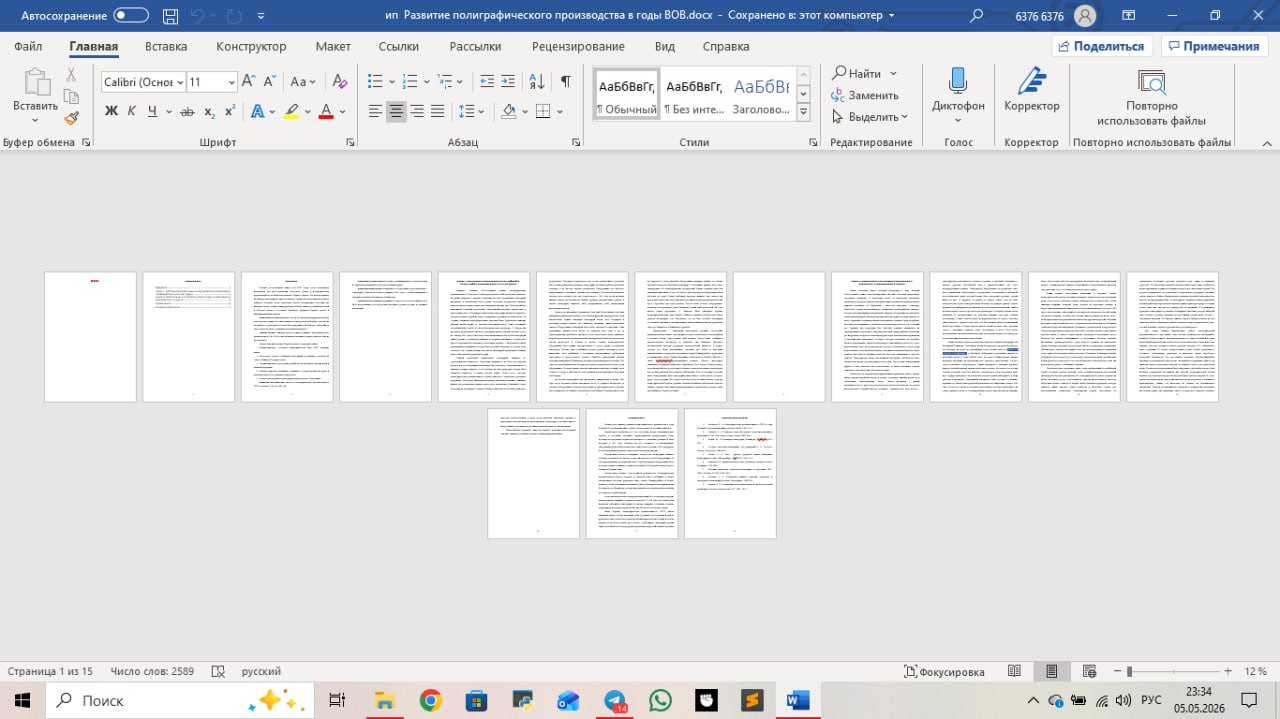1280x719 pixels.
Task: Toggle strikethrough formatting
Action: [187, 111]
